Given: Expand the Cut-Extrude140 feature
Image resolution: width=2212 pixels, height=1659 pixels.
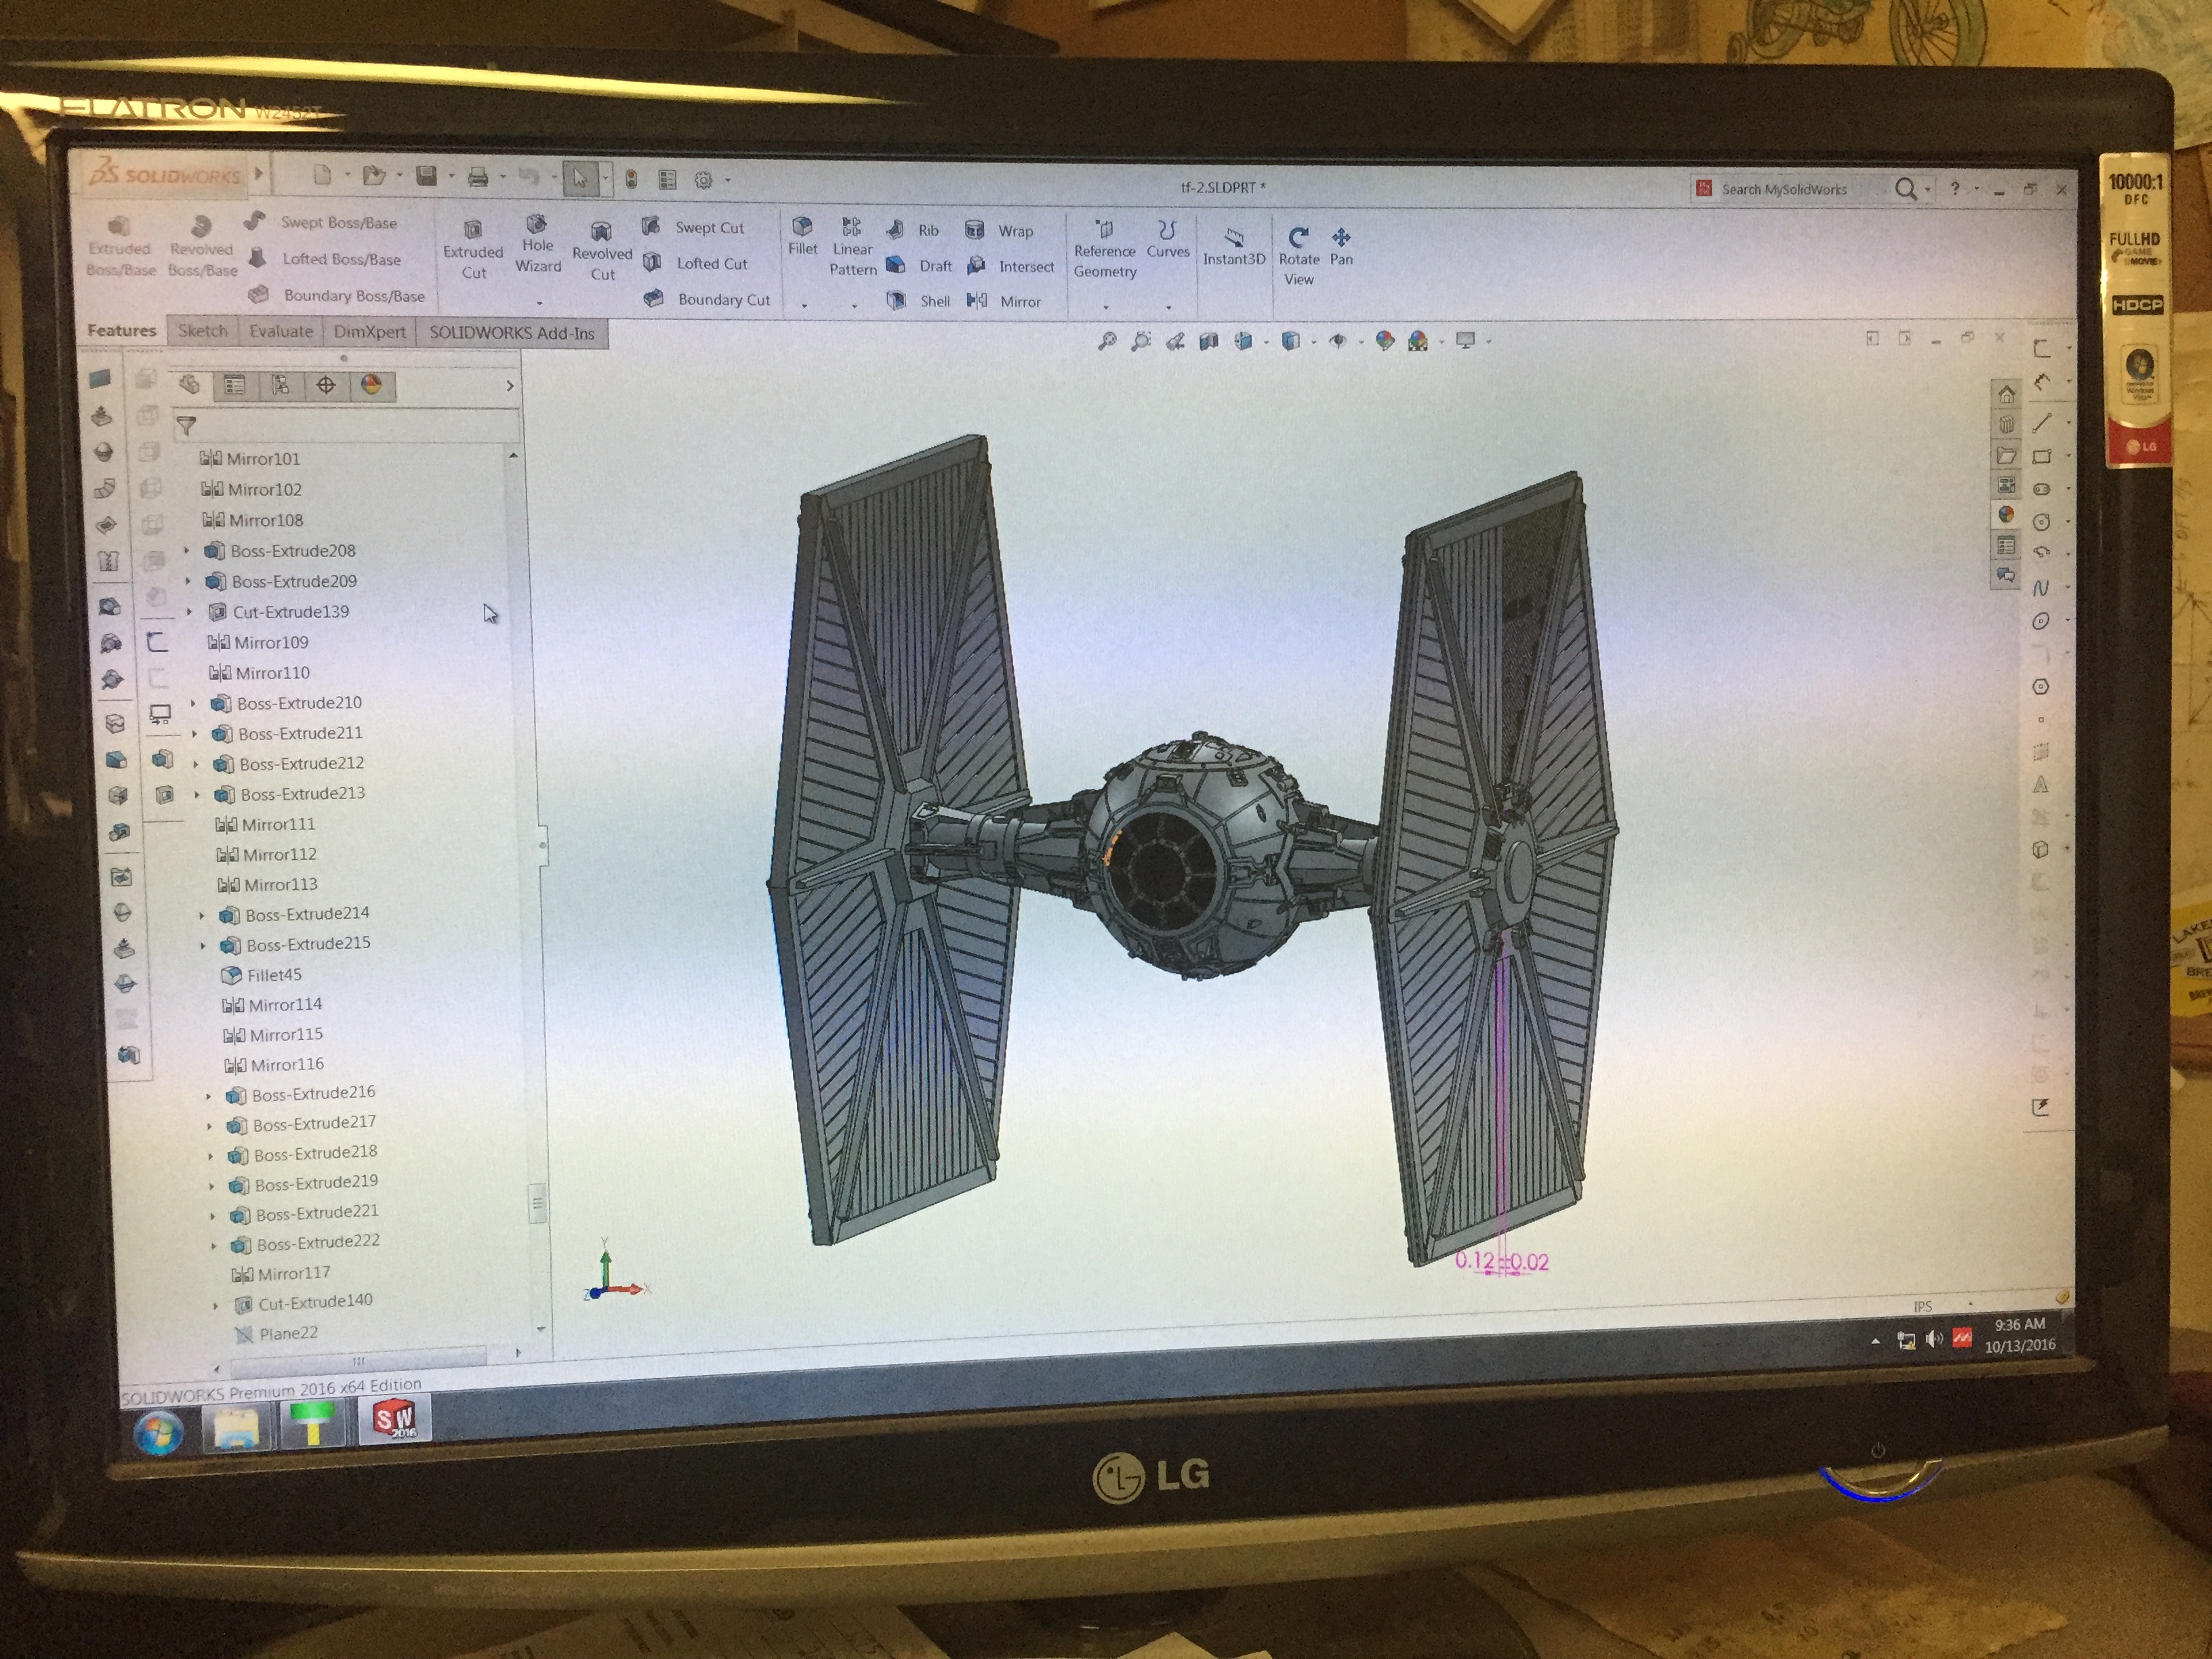Looking at the screenshot, I should (x=215, y=1305).
